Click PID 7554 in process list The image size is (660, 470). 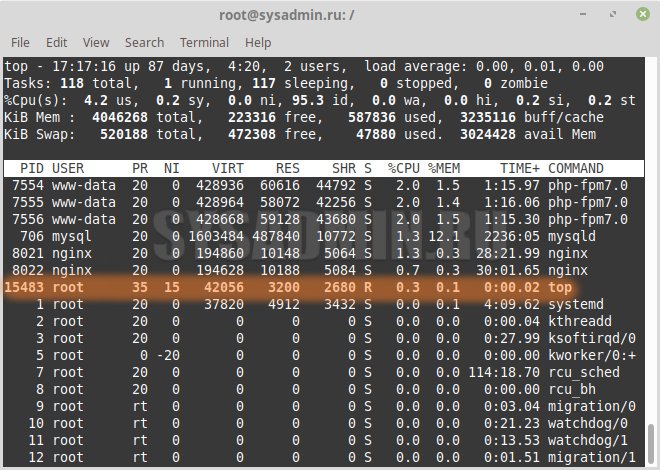point(28,185)
